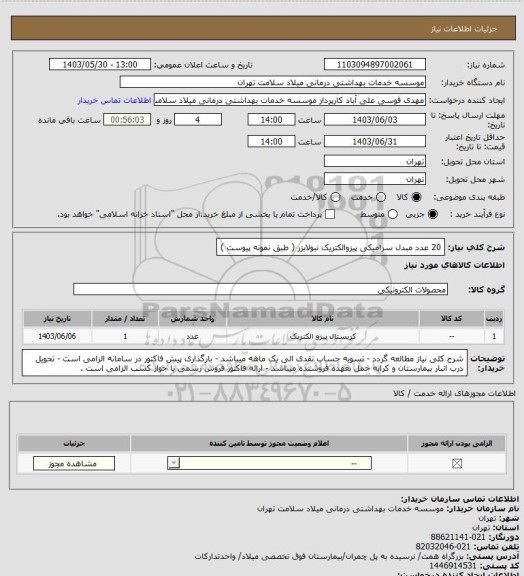524x576 pixels.
Task: Click the phone number 82032046-021
Action: pos(443,547)
